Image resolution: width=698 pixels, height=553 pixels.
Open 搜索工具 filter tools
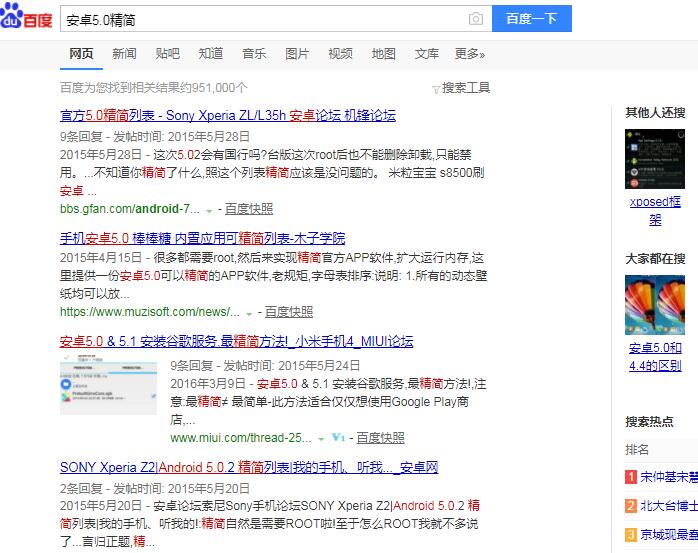point(461,88)
